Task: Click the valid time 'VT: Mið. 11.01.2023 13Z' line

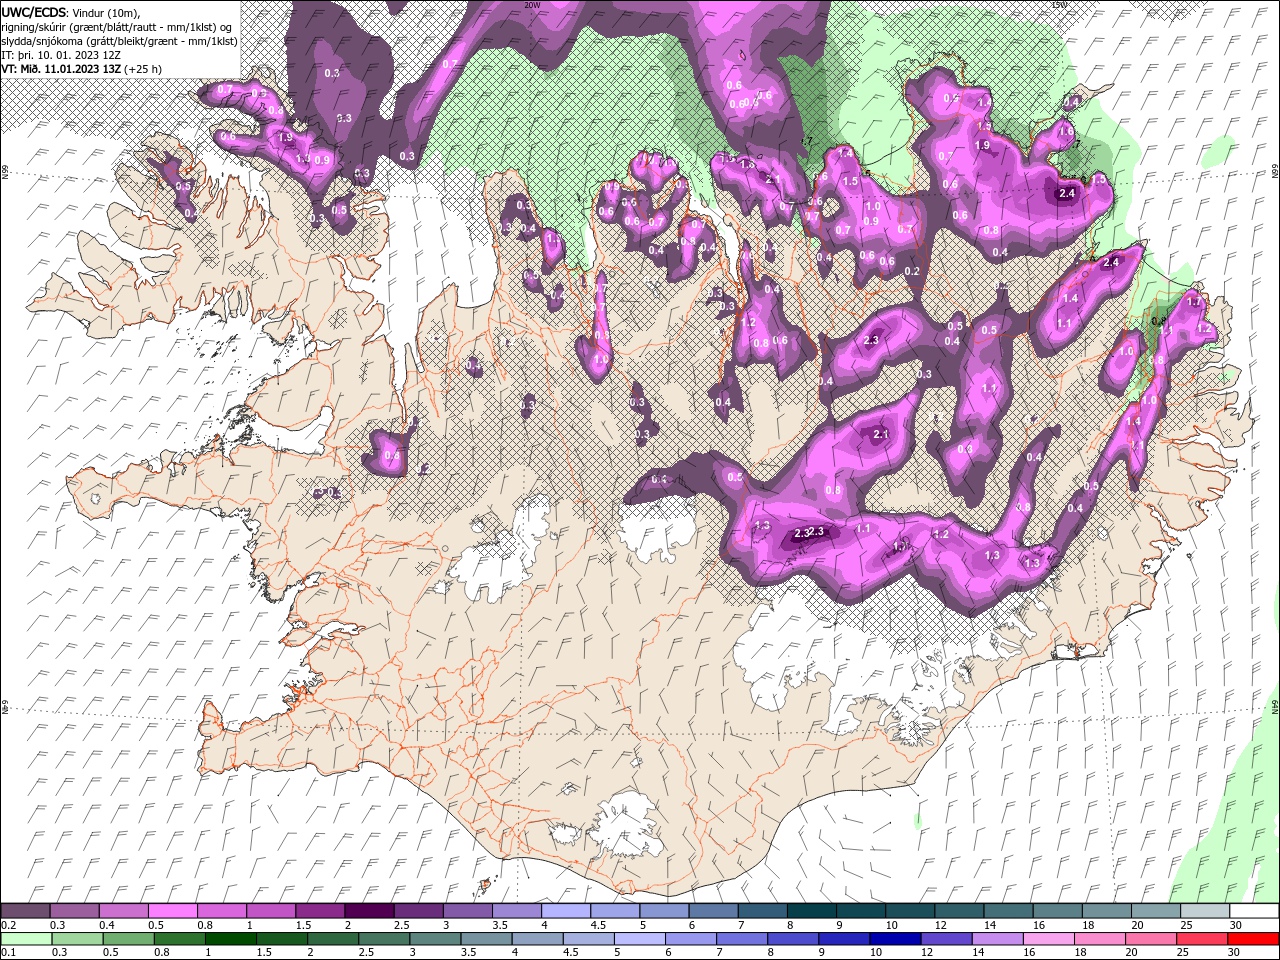Action: (x=62, y=69)
